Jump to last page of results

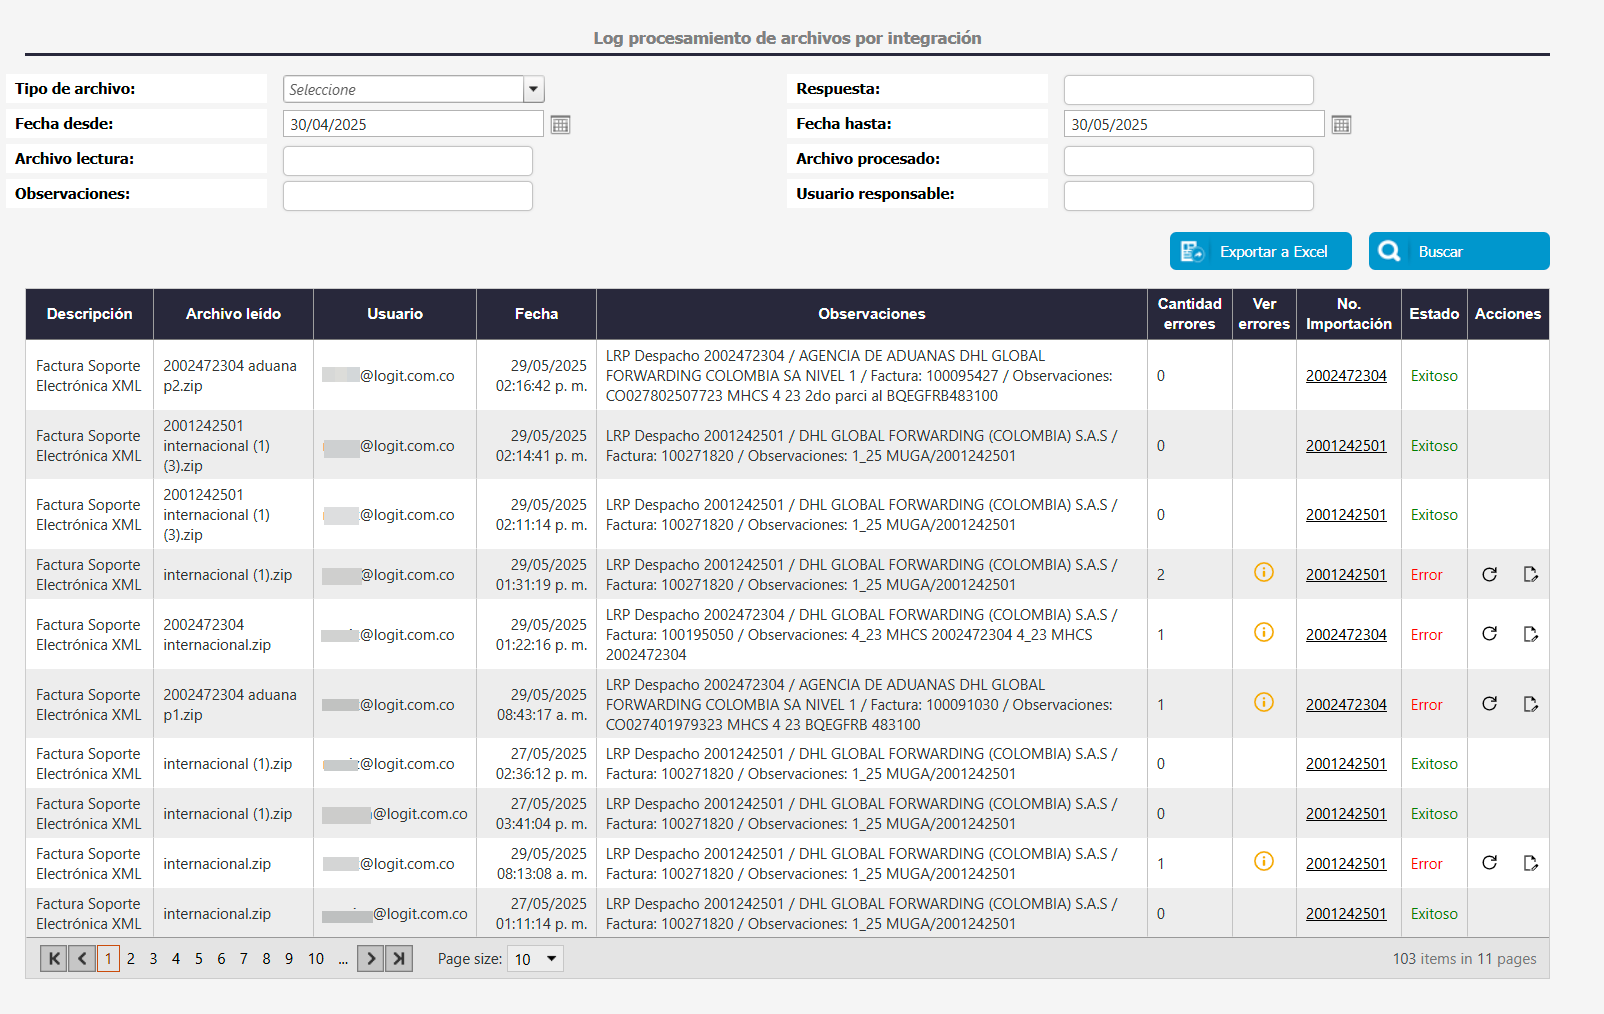[x=399, y=959]
